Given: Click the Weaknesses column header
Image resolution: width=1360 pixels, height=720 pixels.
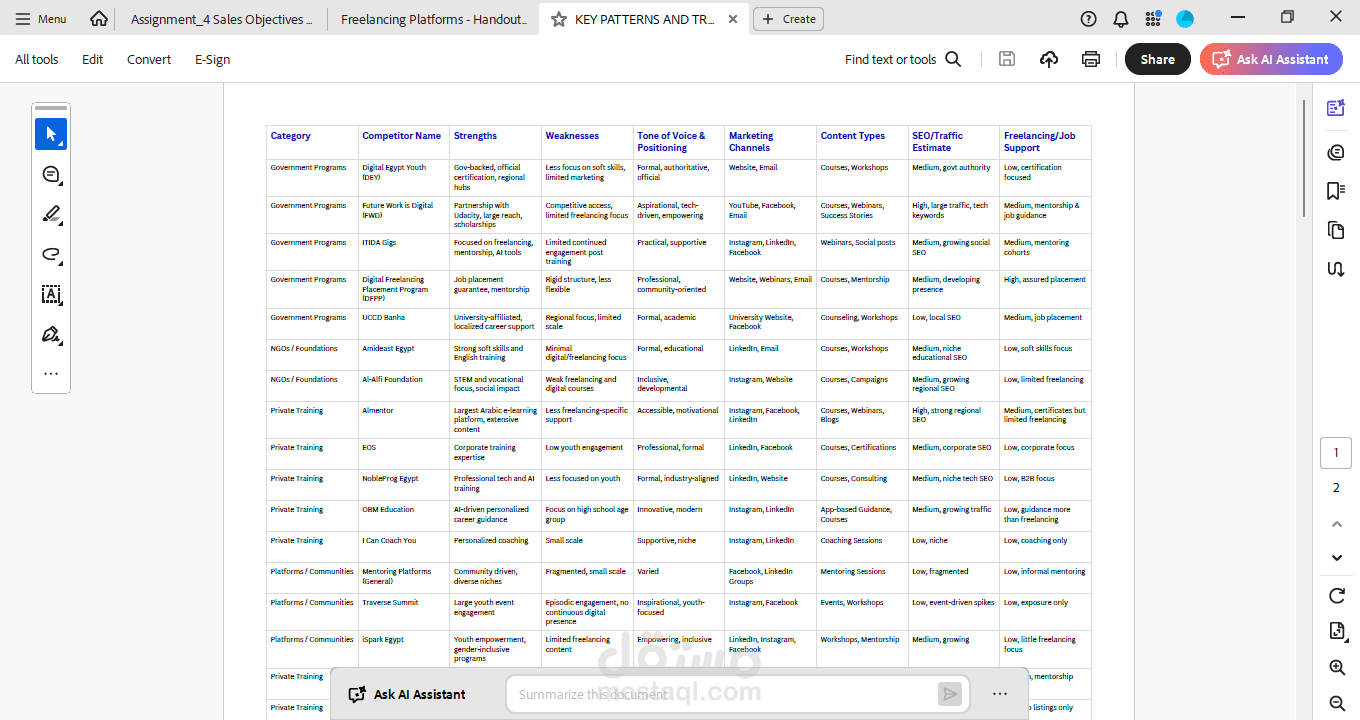Looking at the screenshot, I should 572,136.
